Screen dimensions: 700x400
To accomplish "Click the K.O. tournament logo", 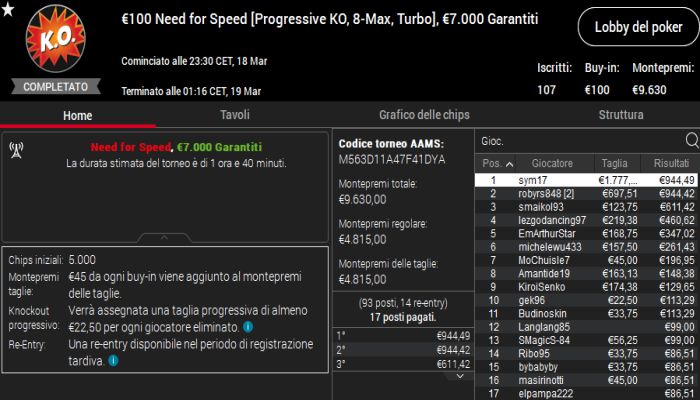I will 48,40.
